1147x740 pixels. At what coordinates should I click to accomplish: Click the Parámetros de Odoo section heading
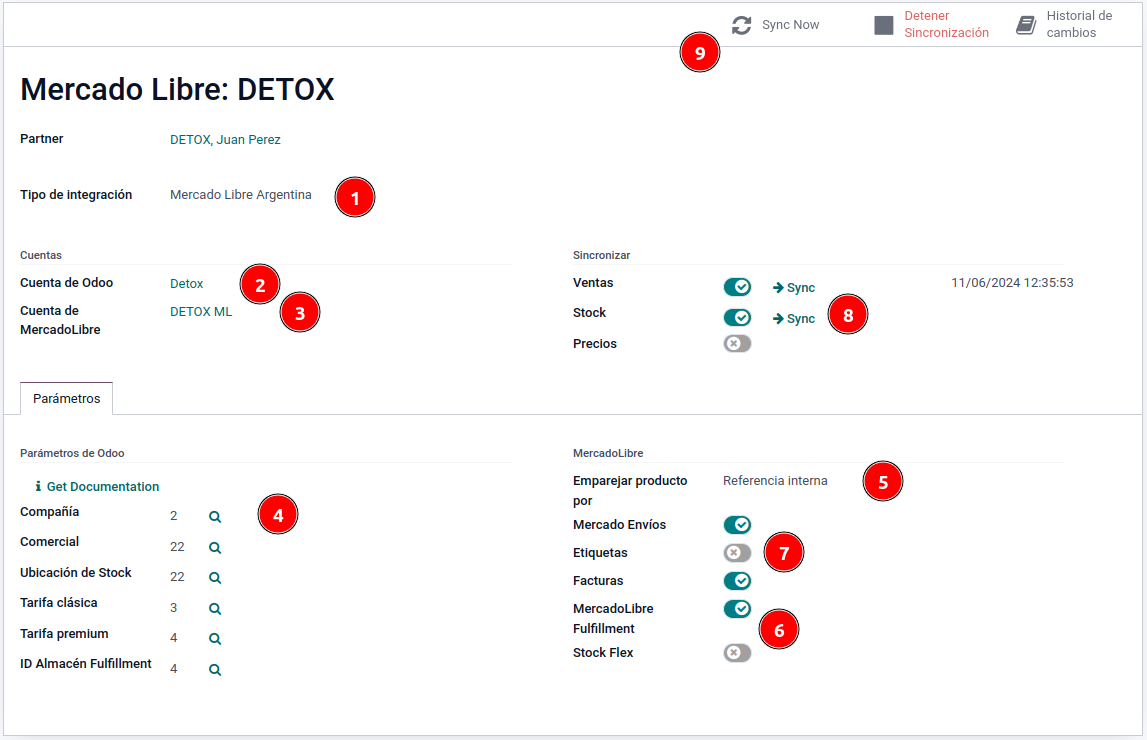click(72, 453)
